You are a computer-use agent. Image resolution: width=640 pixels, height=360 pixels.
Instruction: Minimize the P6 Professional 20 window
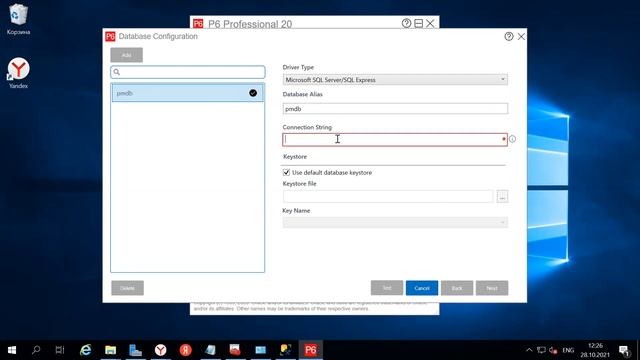point(418,23)
